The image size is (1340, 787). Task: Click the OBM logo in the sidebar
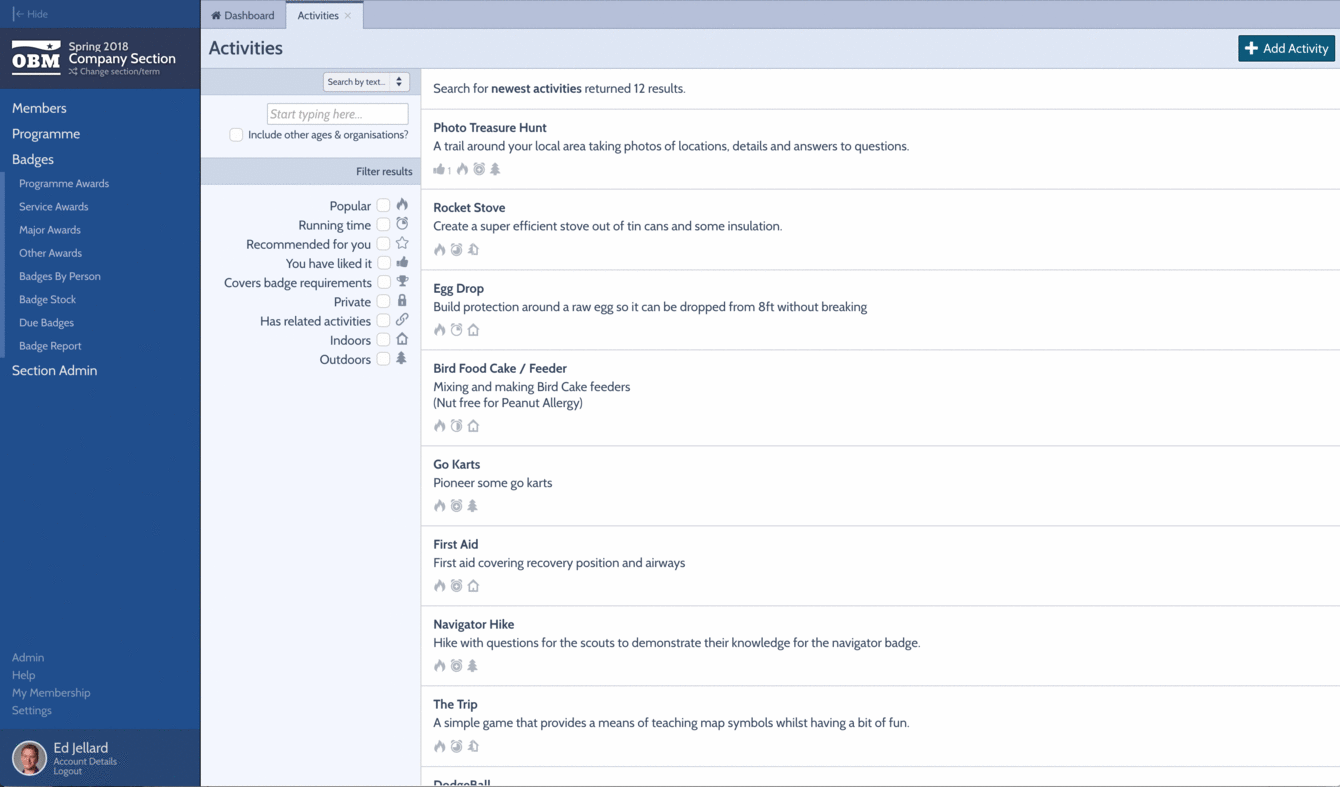[x=36, y=59]
